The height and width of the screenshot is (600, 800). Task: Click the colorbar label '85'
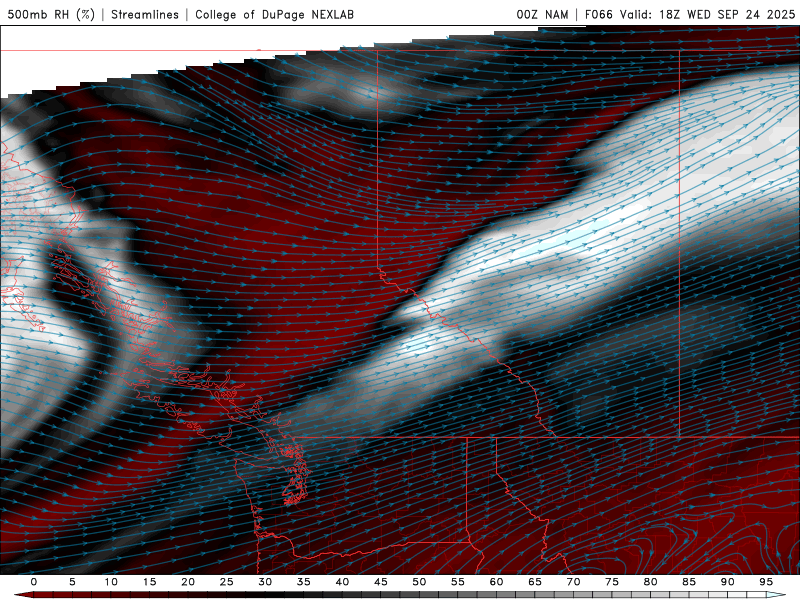point(689,582)
